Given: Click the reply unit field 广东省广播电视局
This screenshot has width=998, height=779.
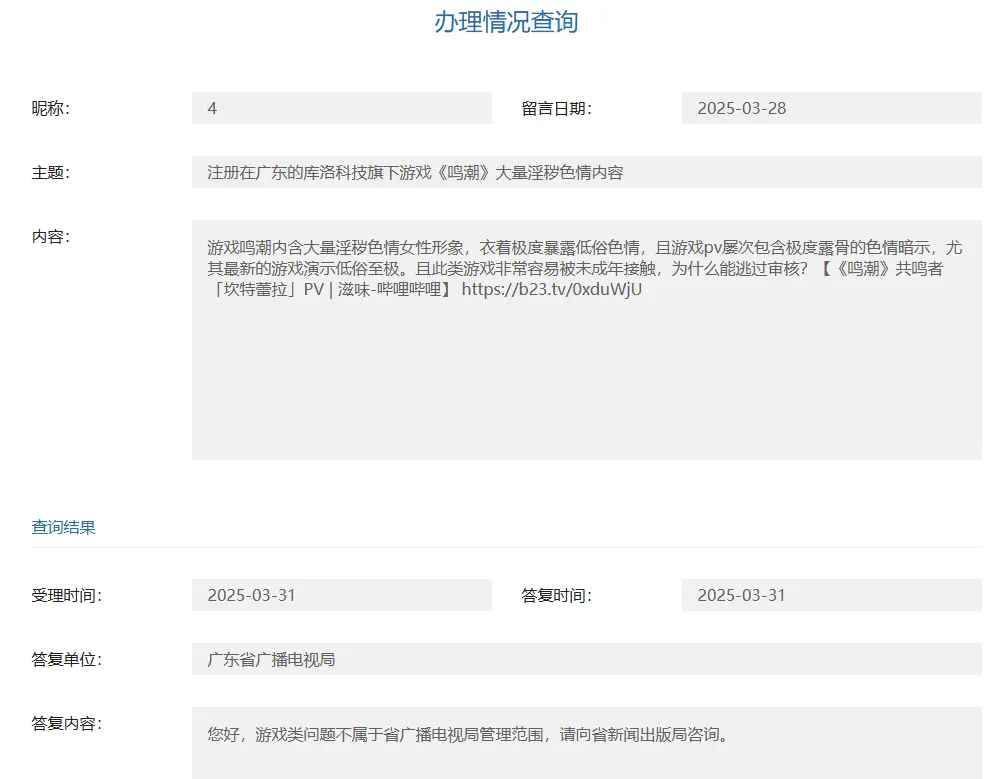Looking at the screenshot, I should coord(587,659).
